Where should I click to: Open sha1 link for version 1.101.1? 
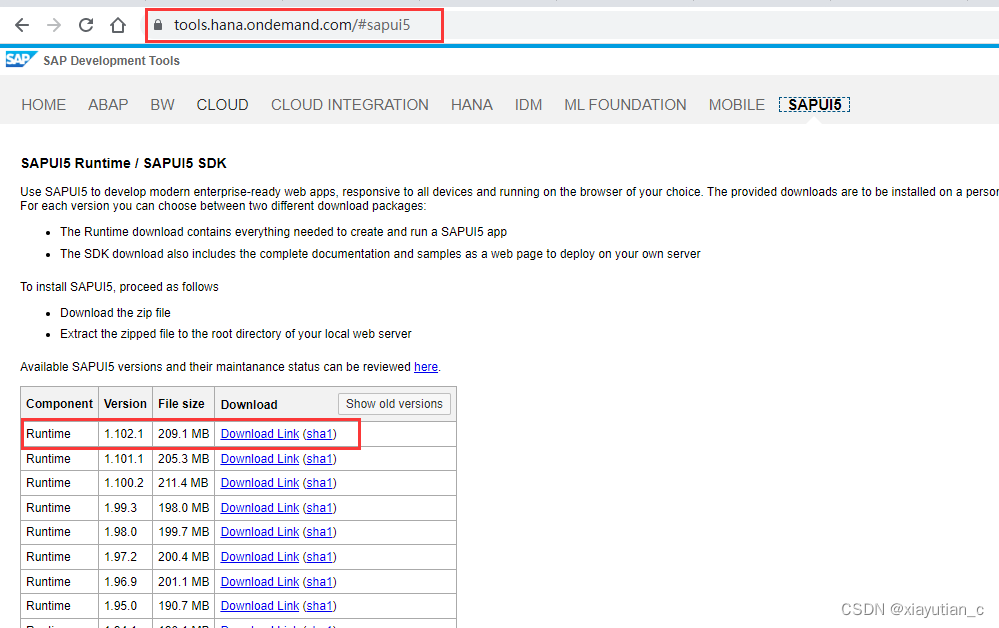pos(320,459)
